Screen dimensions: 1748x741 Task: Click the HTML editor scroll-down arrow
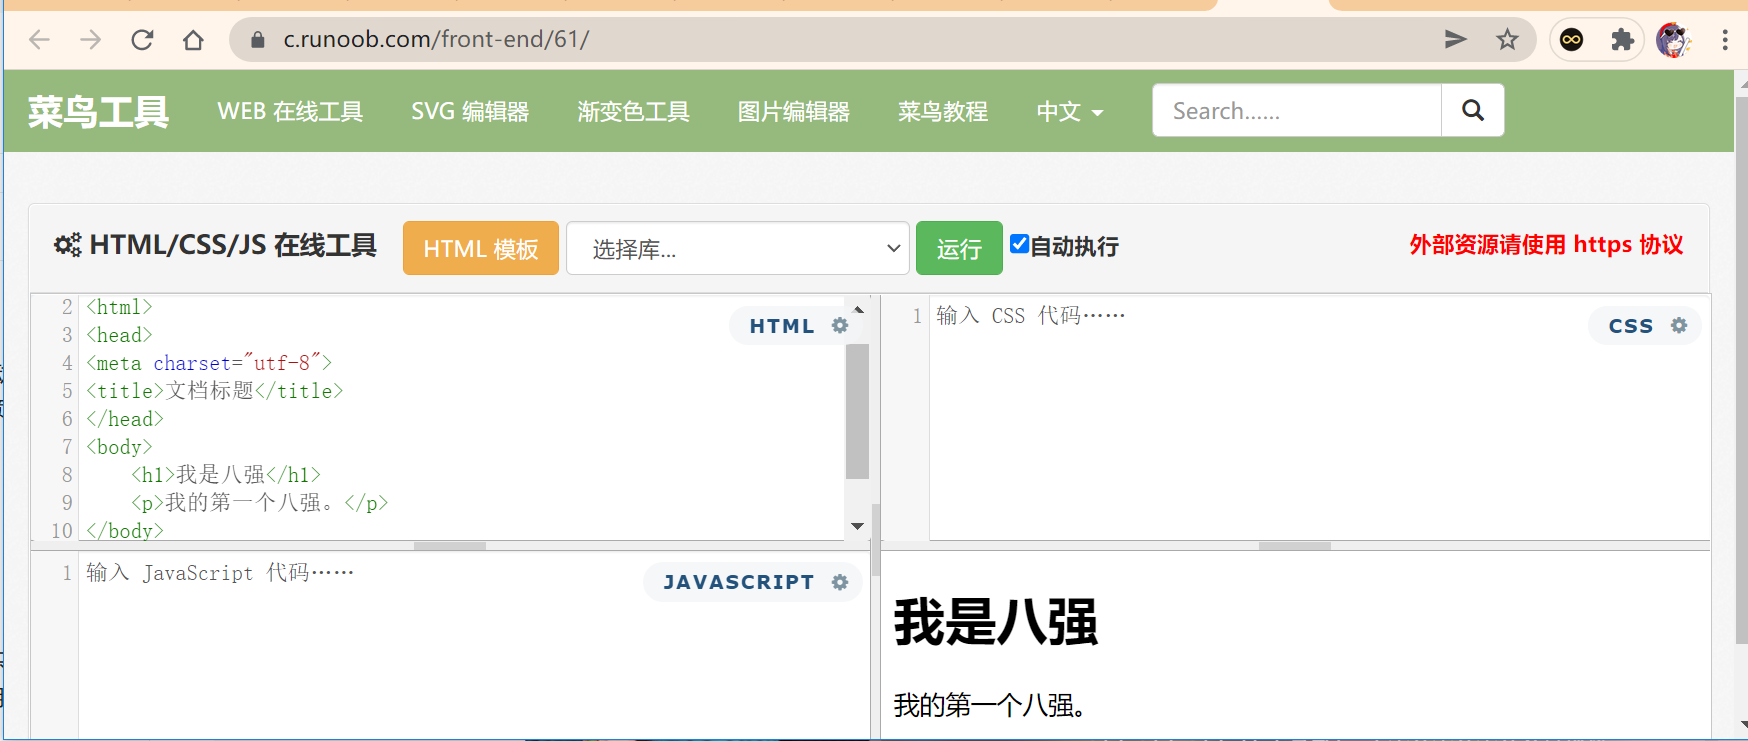click(x=857, y=526)
